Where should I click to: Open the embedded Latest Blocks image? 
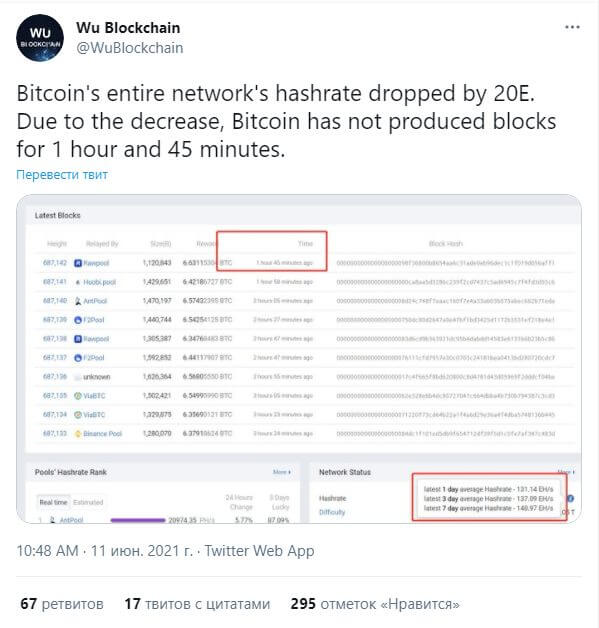tap(299, 359)
